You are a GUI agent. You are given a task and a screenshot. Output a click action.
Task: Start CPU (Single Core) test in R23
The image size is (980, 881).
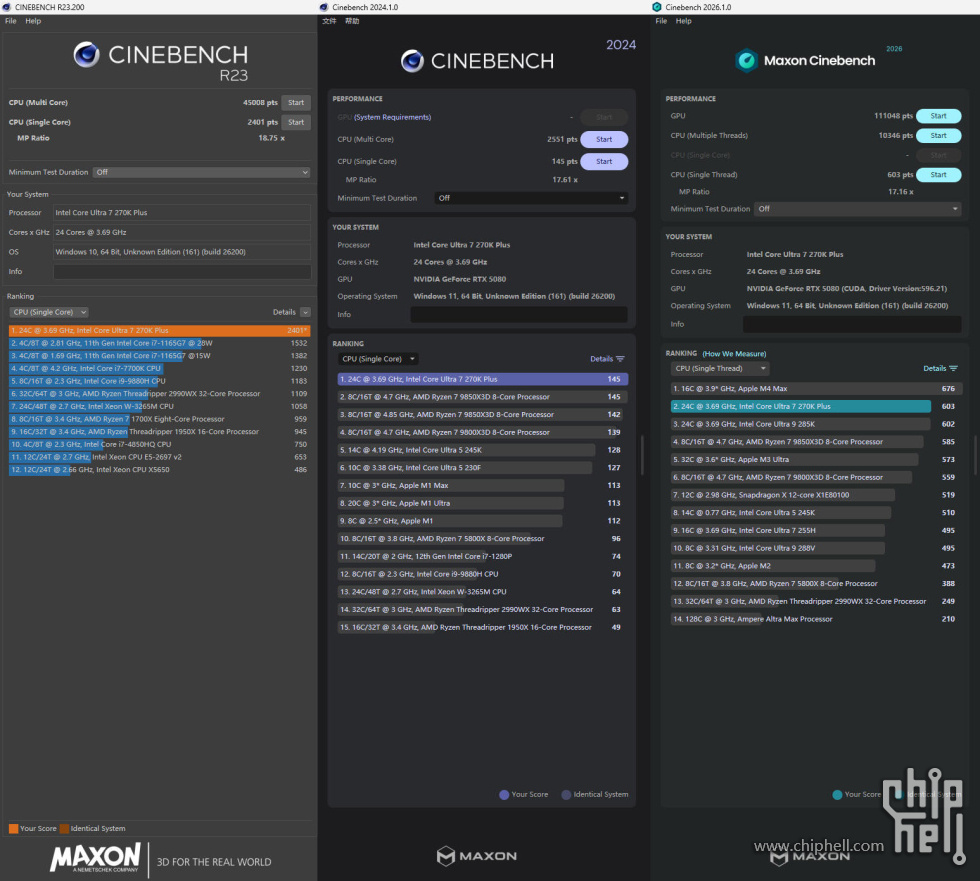[x=296, y=122]
